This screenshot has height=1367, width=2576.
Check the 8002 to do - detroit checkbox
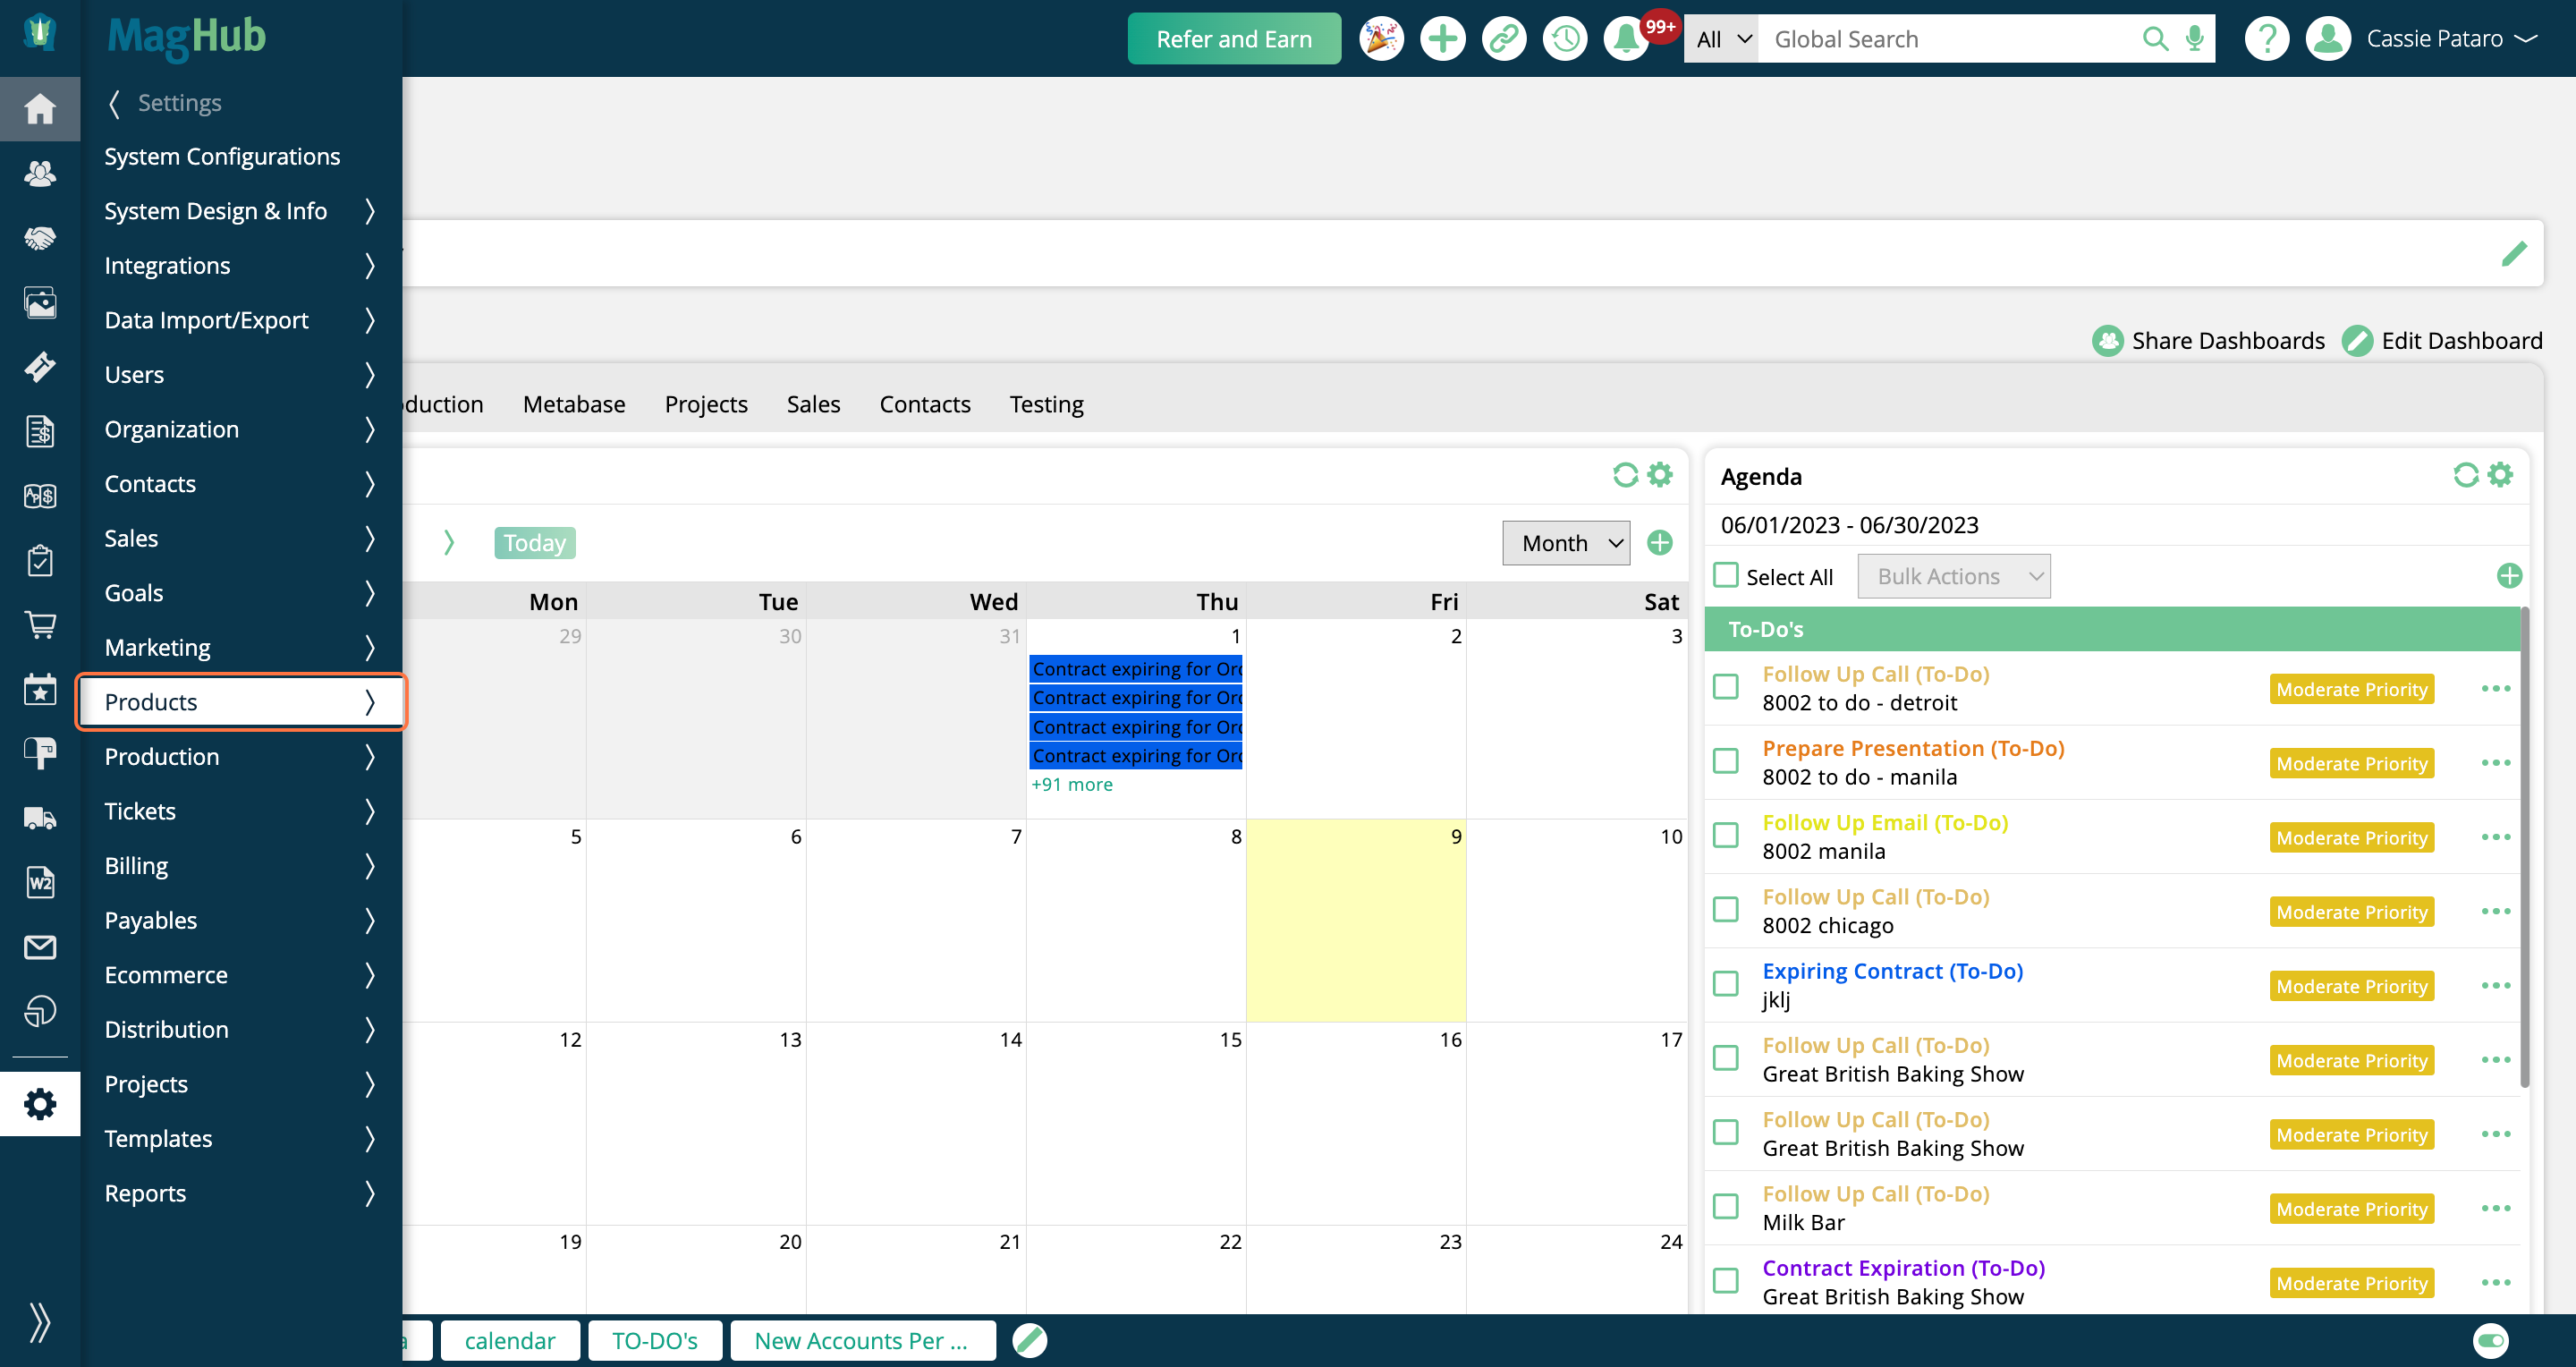(1726, 687)
